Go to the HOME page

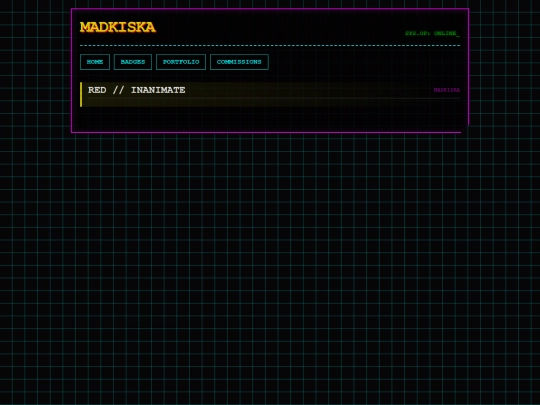pos(95,62)
